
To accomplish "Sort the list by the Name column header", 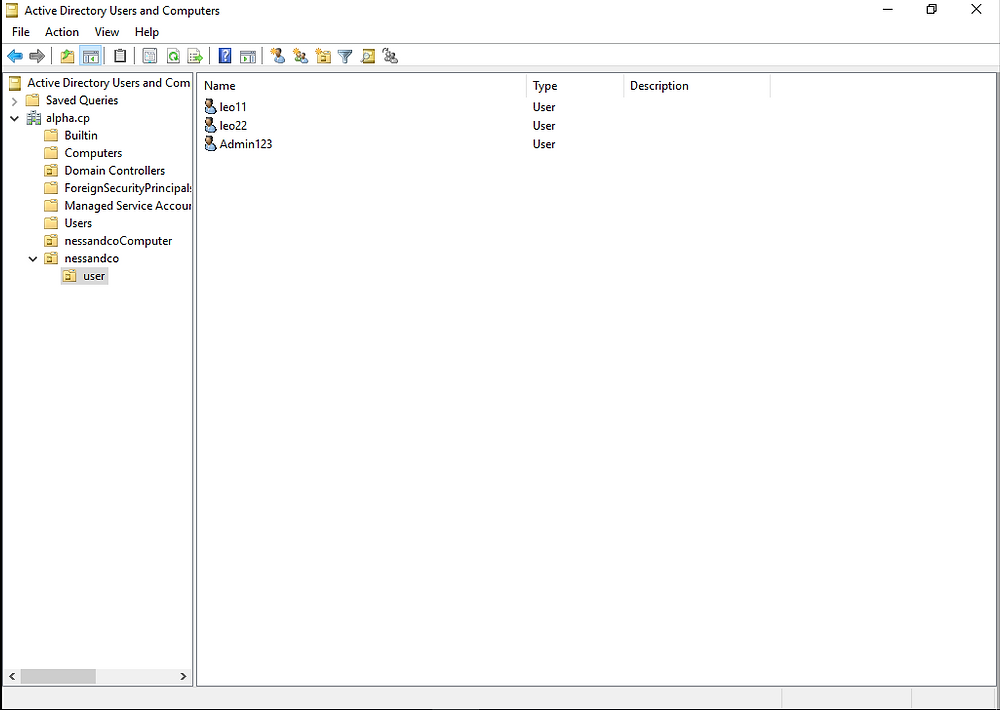I will point(362,86).
